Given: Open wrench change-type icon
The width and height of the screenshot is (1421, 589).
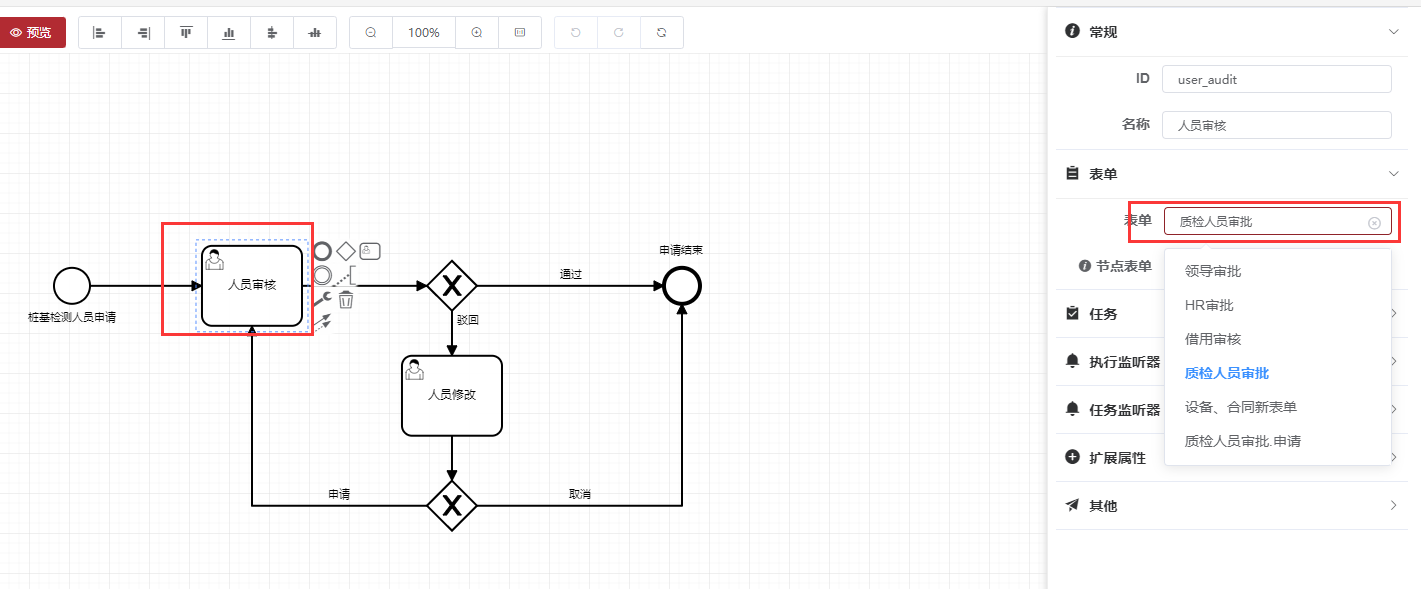Looking at the screenshot, I should [x=322, y=299].
